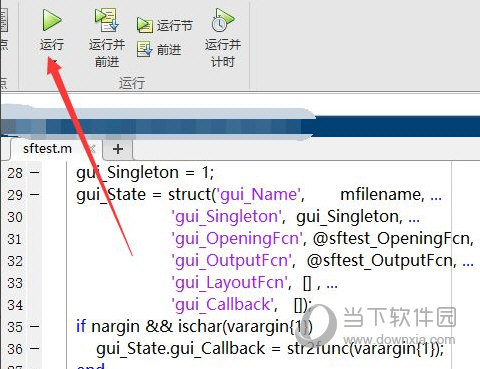Click Advance (前进) button
This screenshot has height=369, width=480.
click(159, 50)
